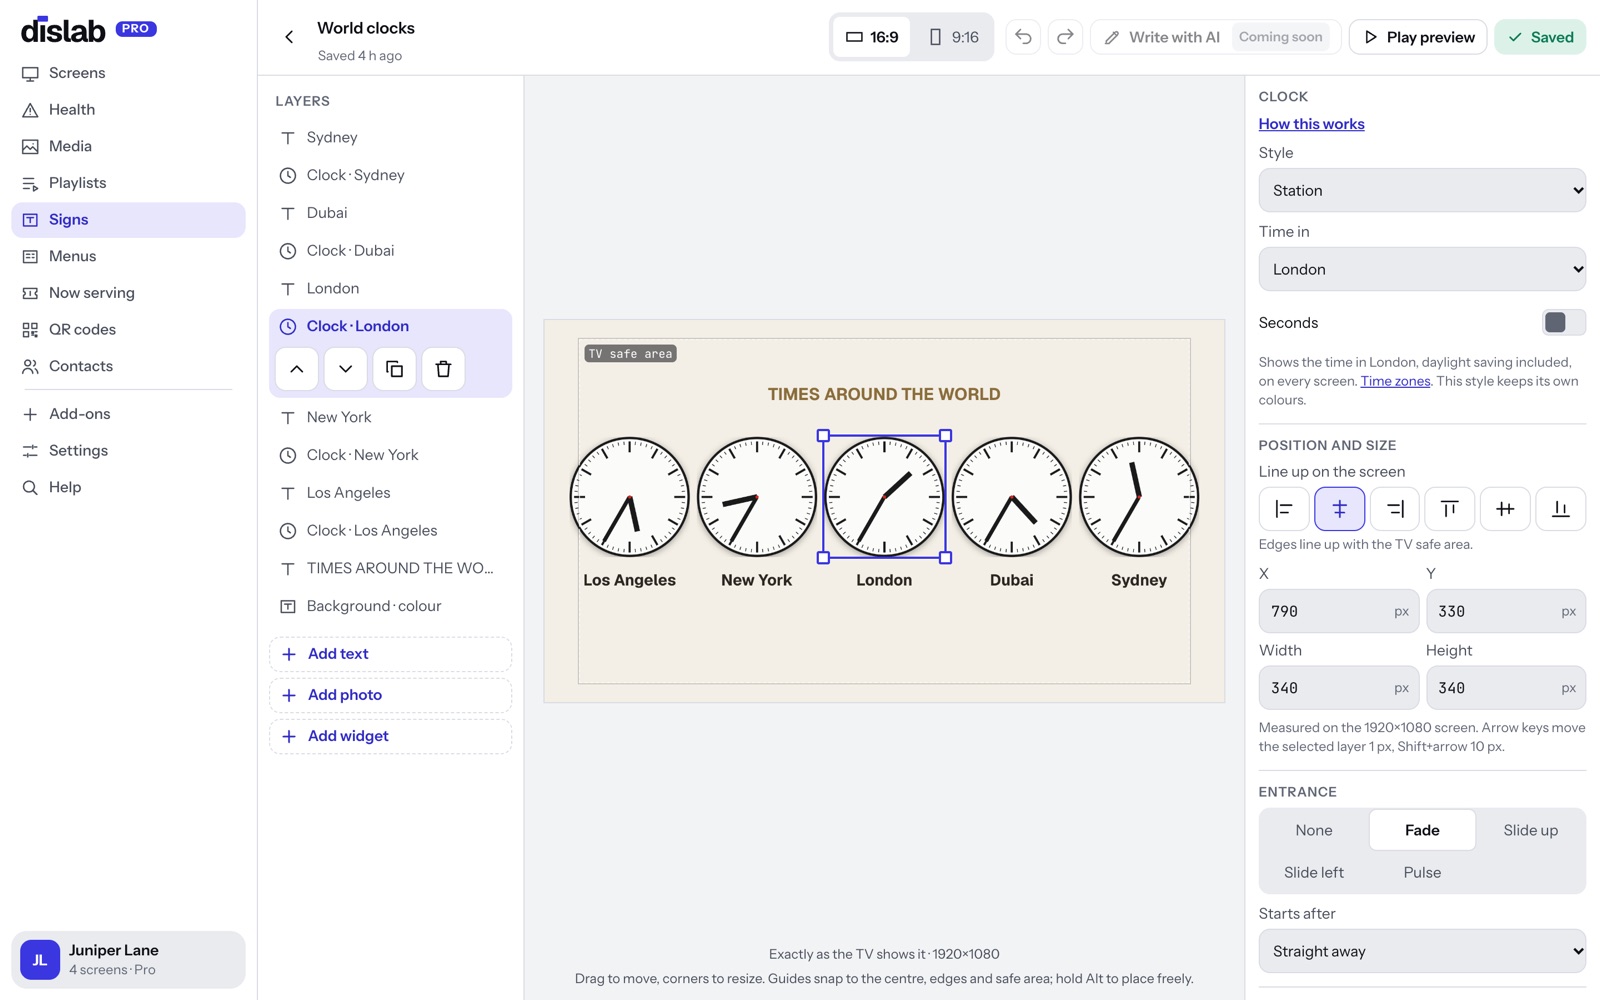Delete the Clock · London layer
Viewport: 1600px width, 1000px height.
click(443, 369)
